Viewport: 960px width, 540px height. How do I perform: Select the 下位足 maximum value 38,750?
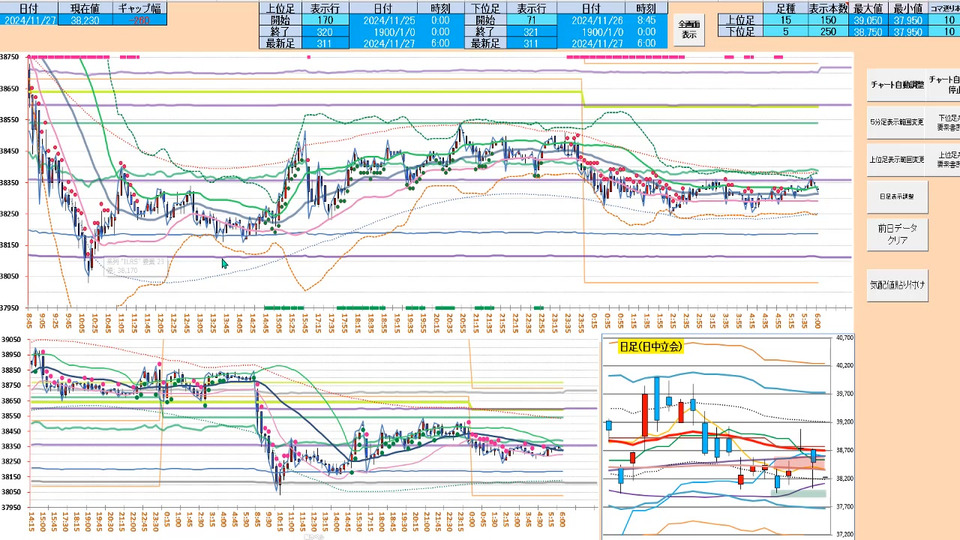(x=868, y=32)
